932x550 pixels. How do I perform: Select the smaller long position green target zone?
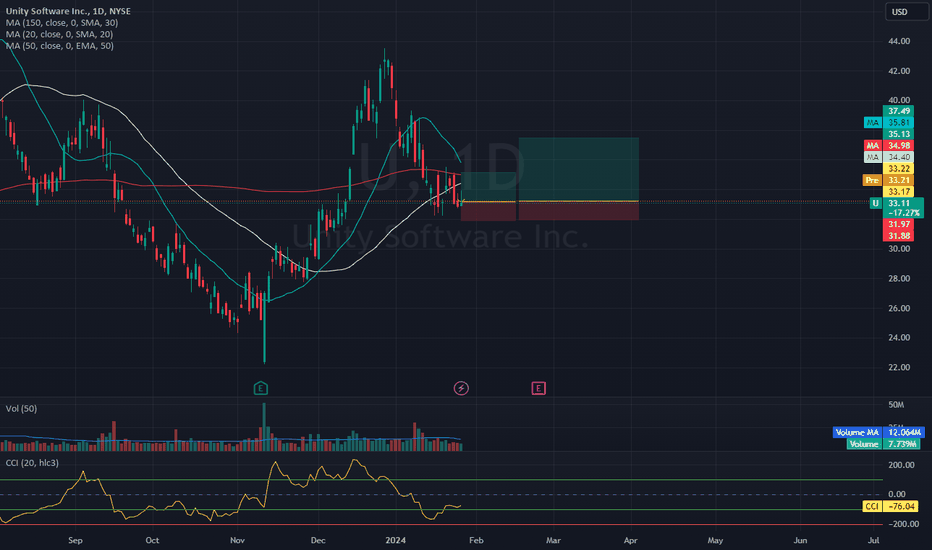pos(489,187)
